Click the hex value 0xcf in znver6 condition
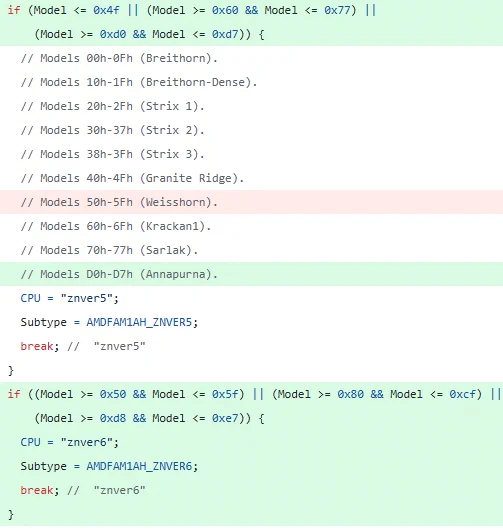 click(x=463, y=394)
